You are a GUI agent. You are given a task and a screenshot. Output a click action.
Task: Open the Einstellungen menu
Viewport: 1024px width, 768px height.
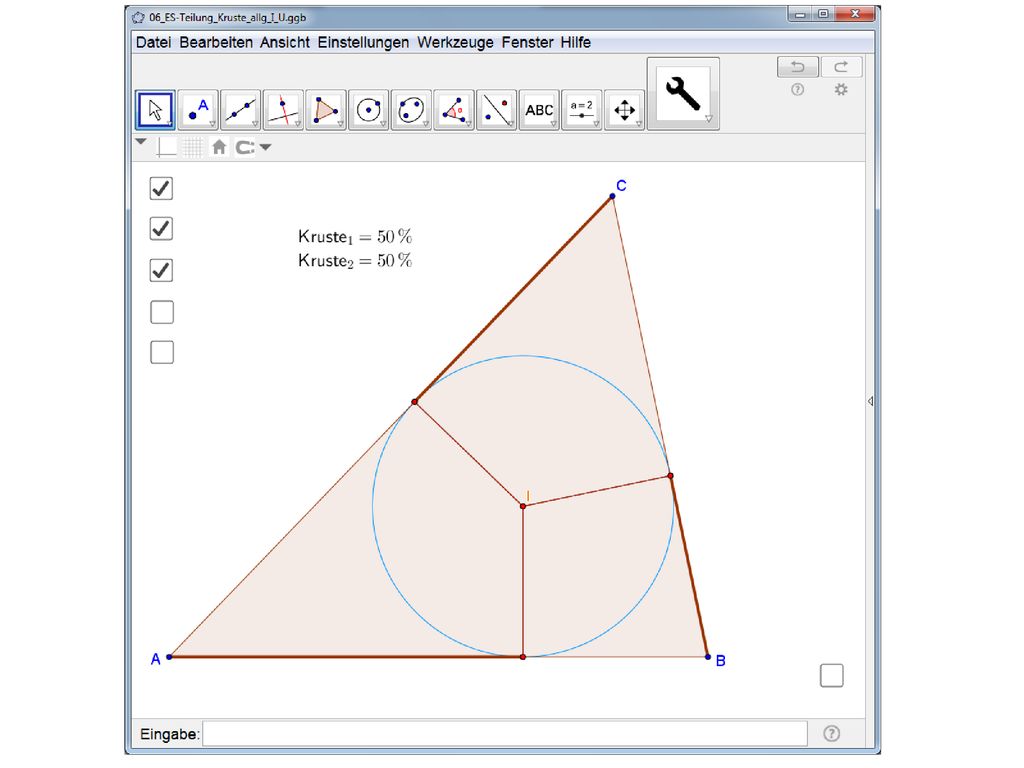coord(363,42)
